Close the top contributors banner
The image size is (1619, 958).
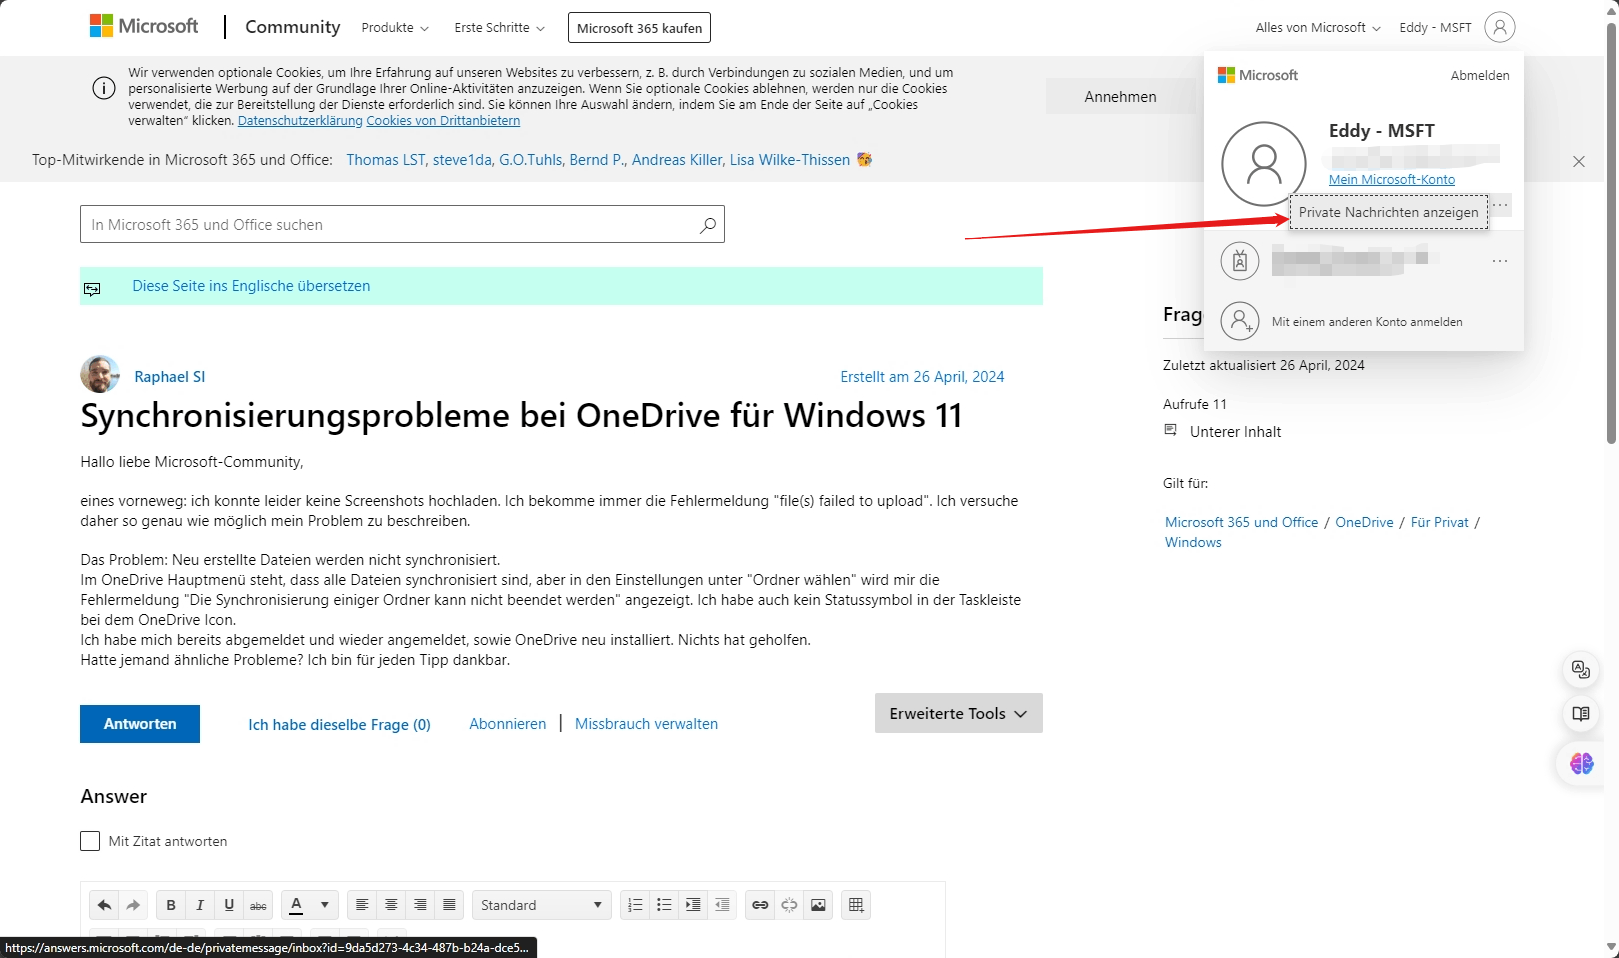1579,161
